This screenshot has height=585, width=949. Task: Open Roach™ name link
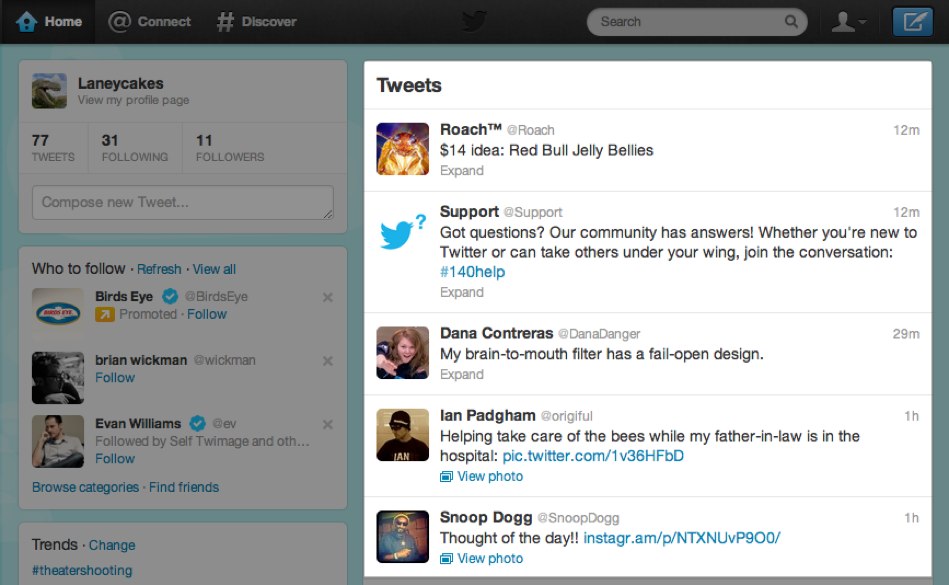(x=471, y=129)
